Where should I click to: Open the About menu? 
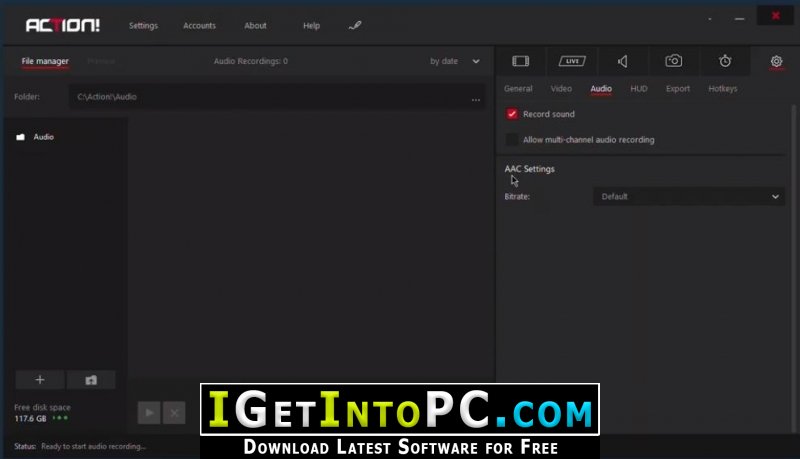[255, 26]
